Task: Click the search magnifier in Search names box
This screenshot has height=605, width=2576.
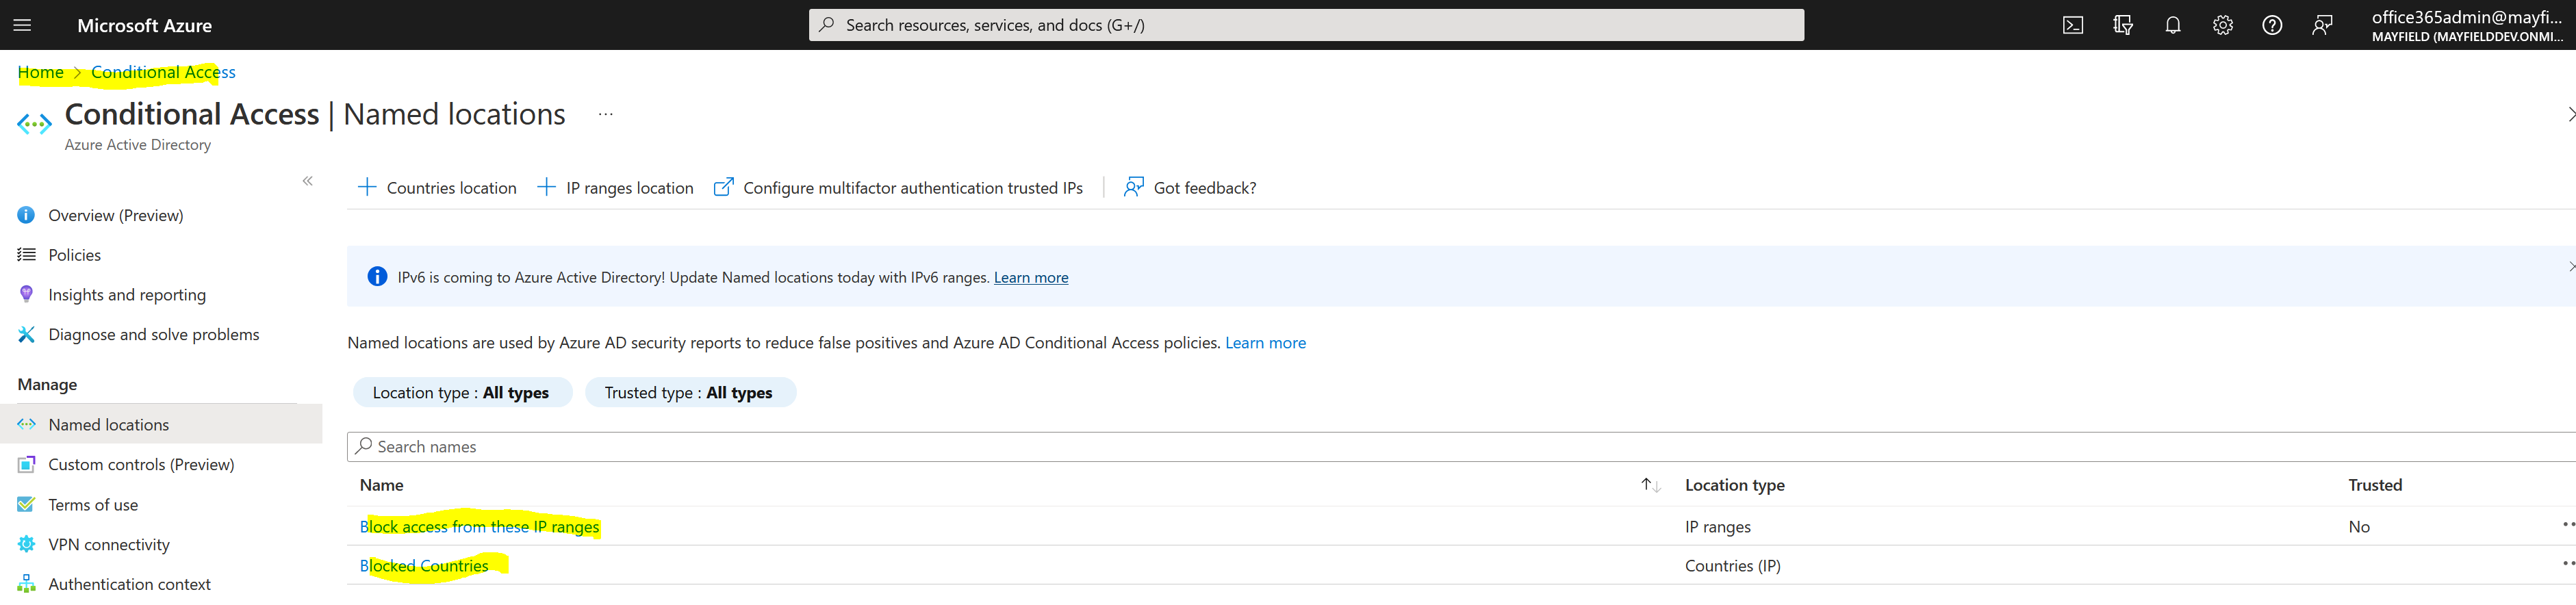Action: (364, 446)
